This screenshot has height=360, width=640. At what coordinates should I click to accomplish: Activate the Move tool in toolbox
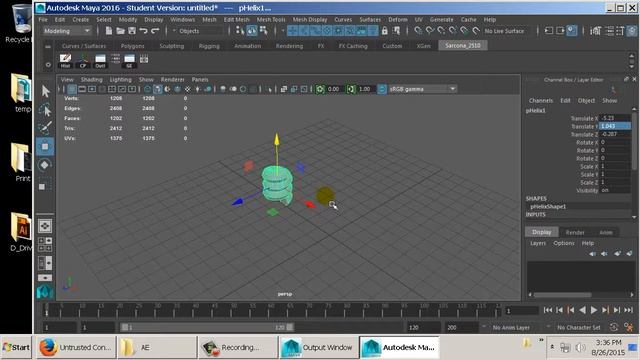[x=45, y=146]
